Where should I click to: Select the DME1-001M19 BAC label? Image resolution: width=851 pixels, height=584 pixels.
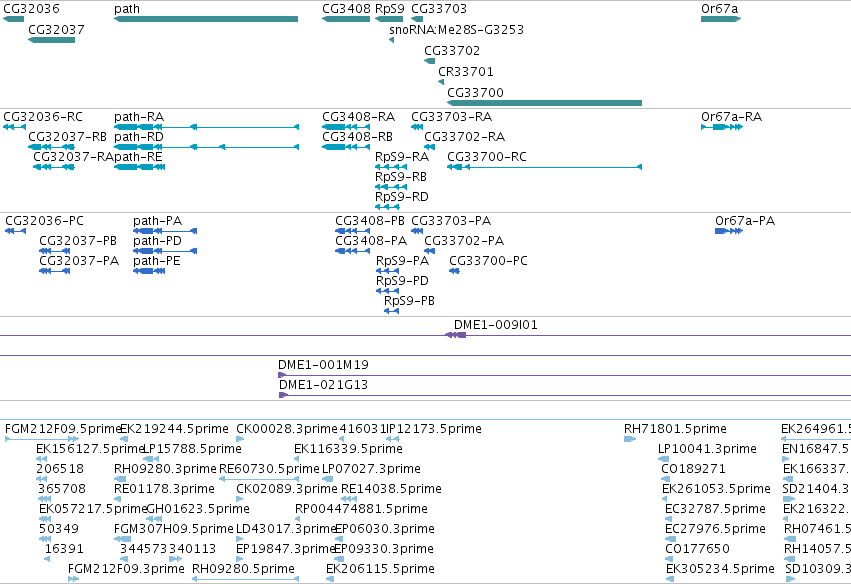click(x=323, y=365)
